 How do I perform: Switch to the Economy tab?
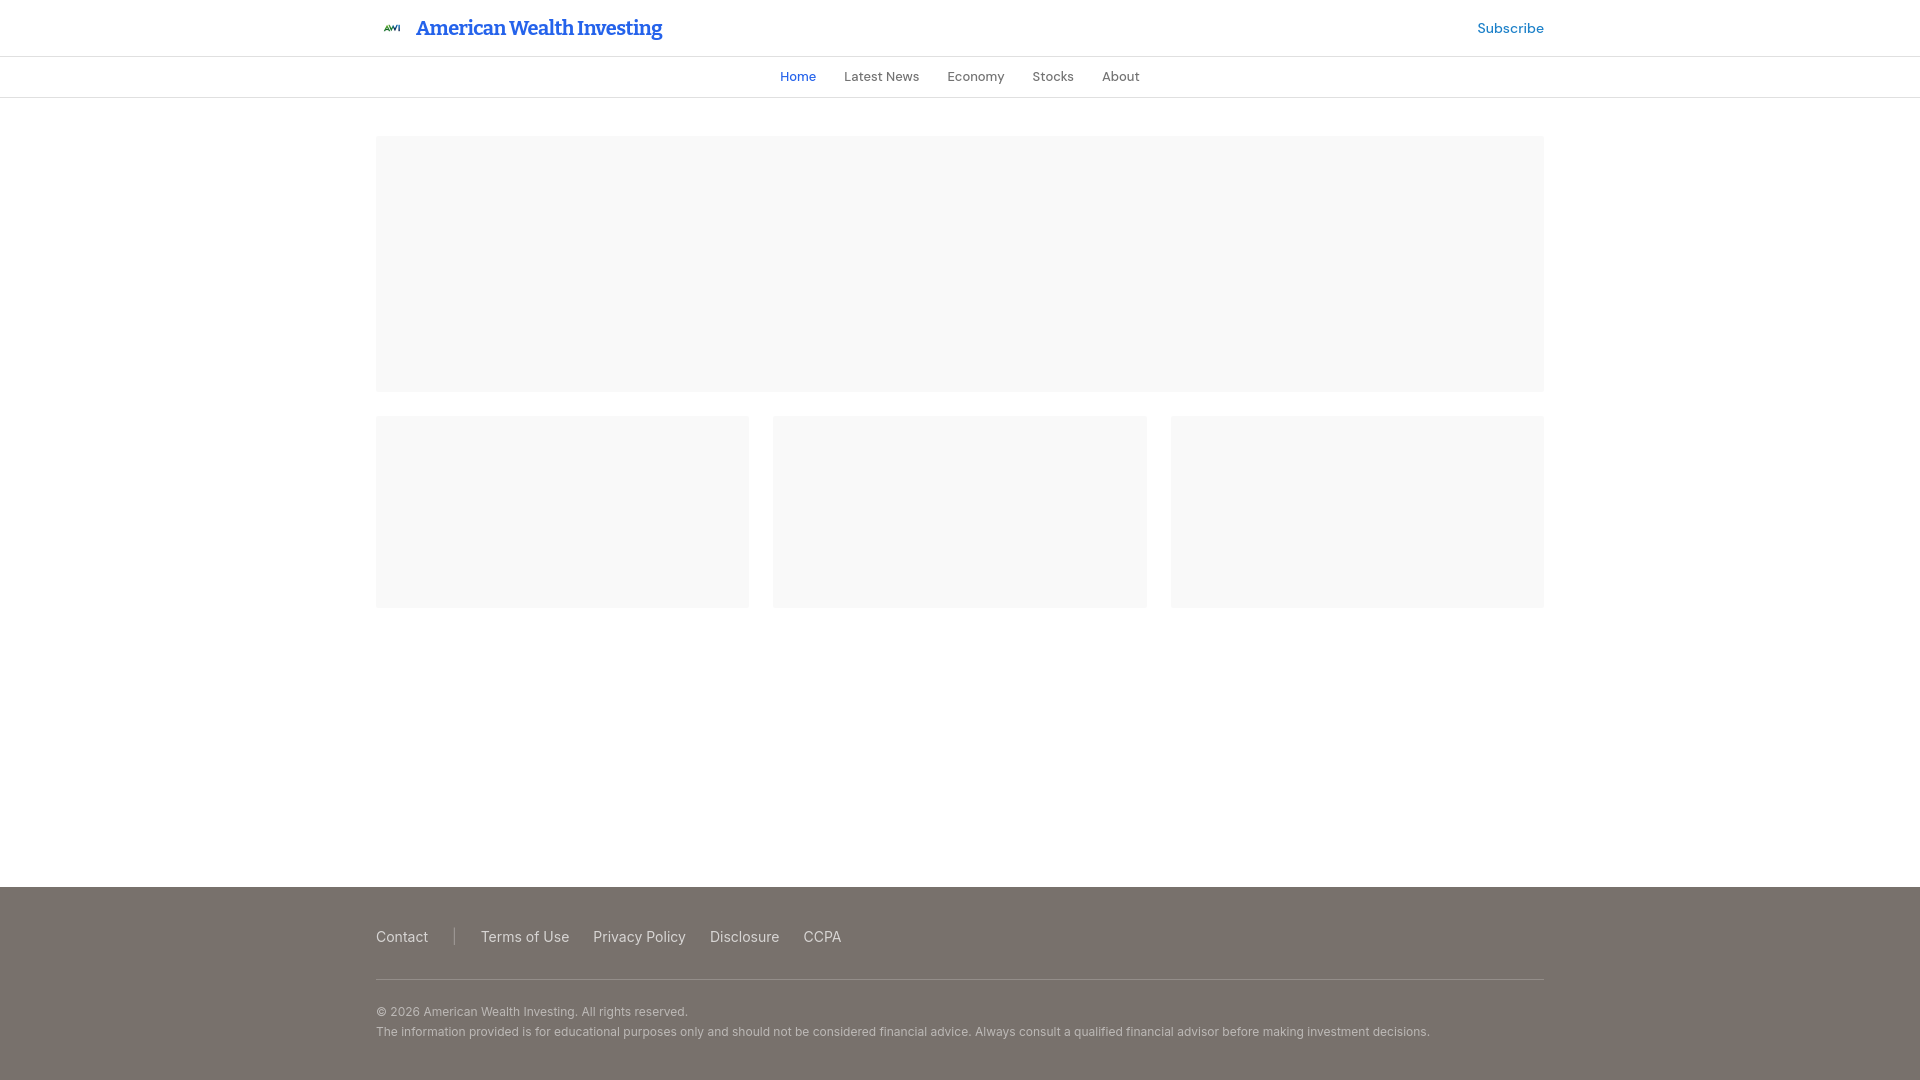pos(975,77)
